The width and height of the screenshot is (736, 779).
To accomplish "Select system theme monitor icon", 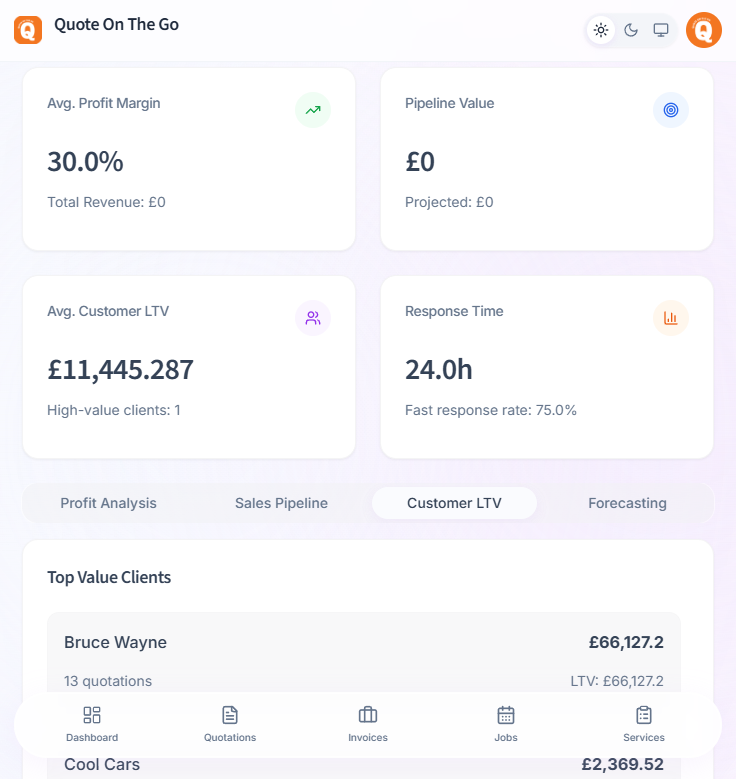I will [x=660, y=30].
